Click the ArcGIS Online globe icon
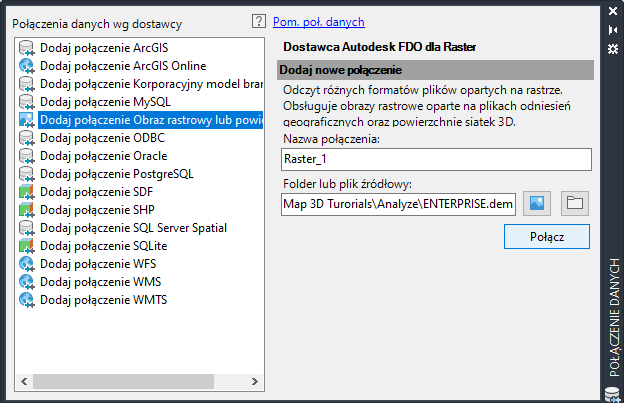The image size is (624, 403). (x=27, y=66)
